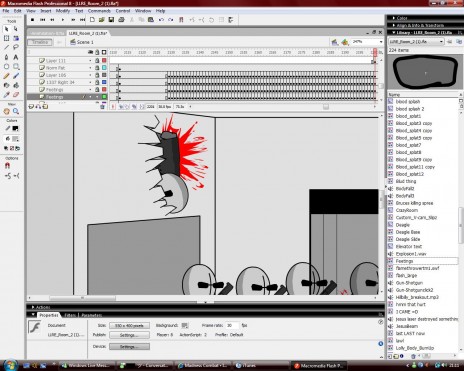464x371 pixels.
Task: Open the stage zoom percentage dropdown
Action: pyautogui.click(x=381, y=42)
